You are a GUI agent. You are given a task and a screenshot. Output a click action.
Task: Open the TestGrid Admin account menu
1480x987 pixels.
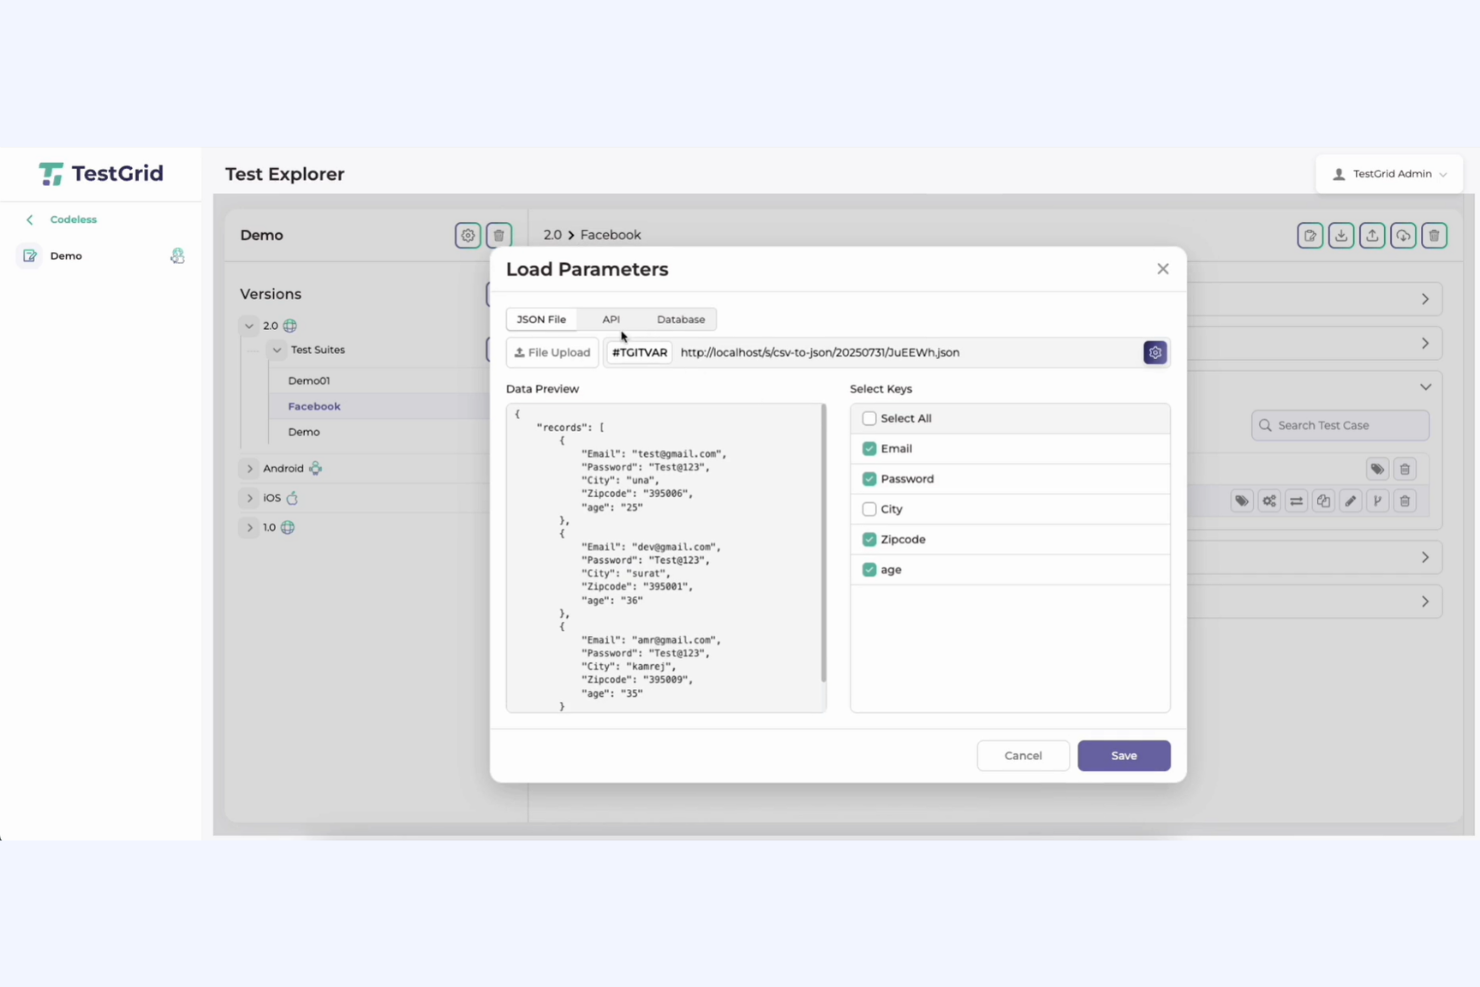coord(1390,173)
